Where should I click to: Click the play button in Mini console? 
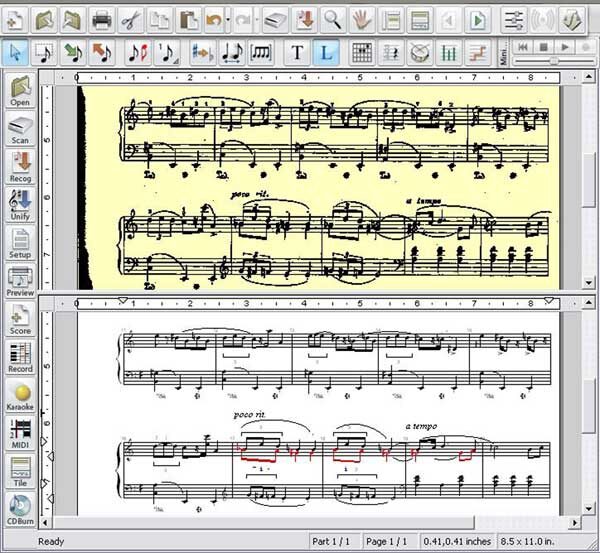coord(564,47)
